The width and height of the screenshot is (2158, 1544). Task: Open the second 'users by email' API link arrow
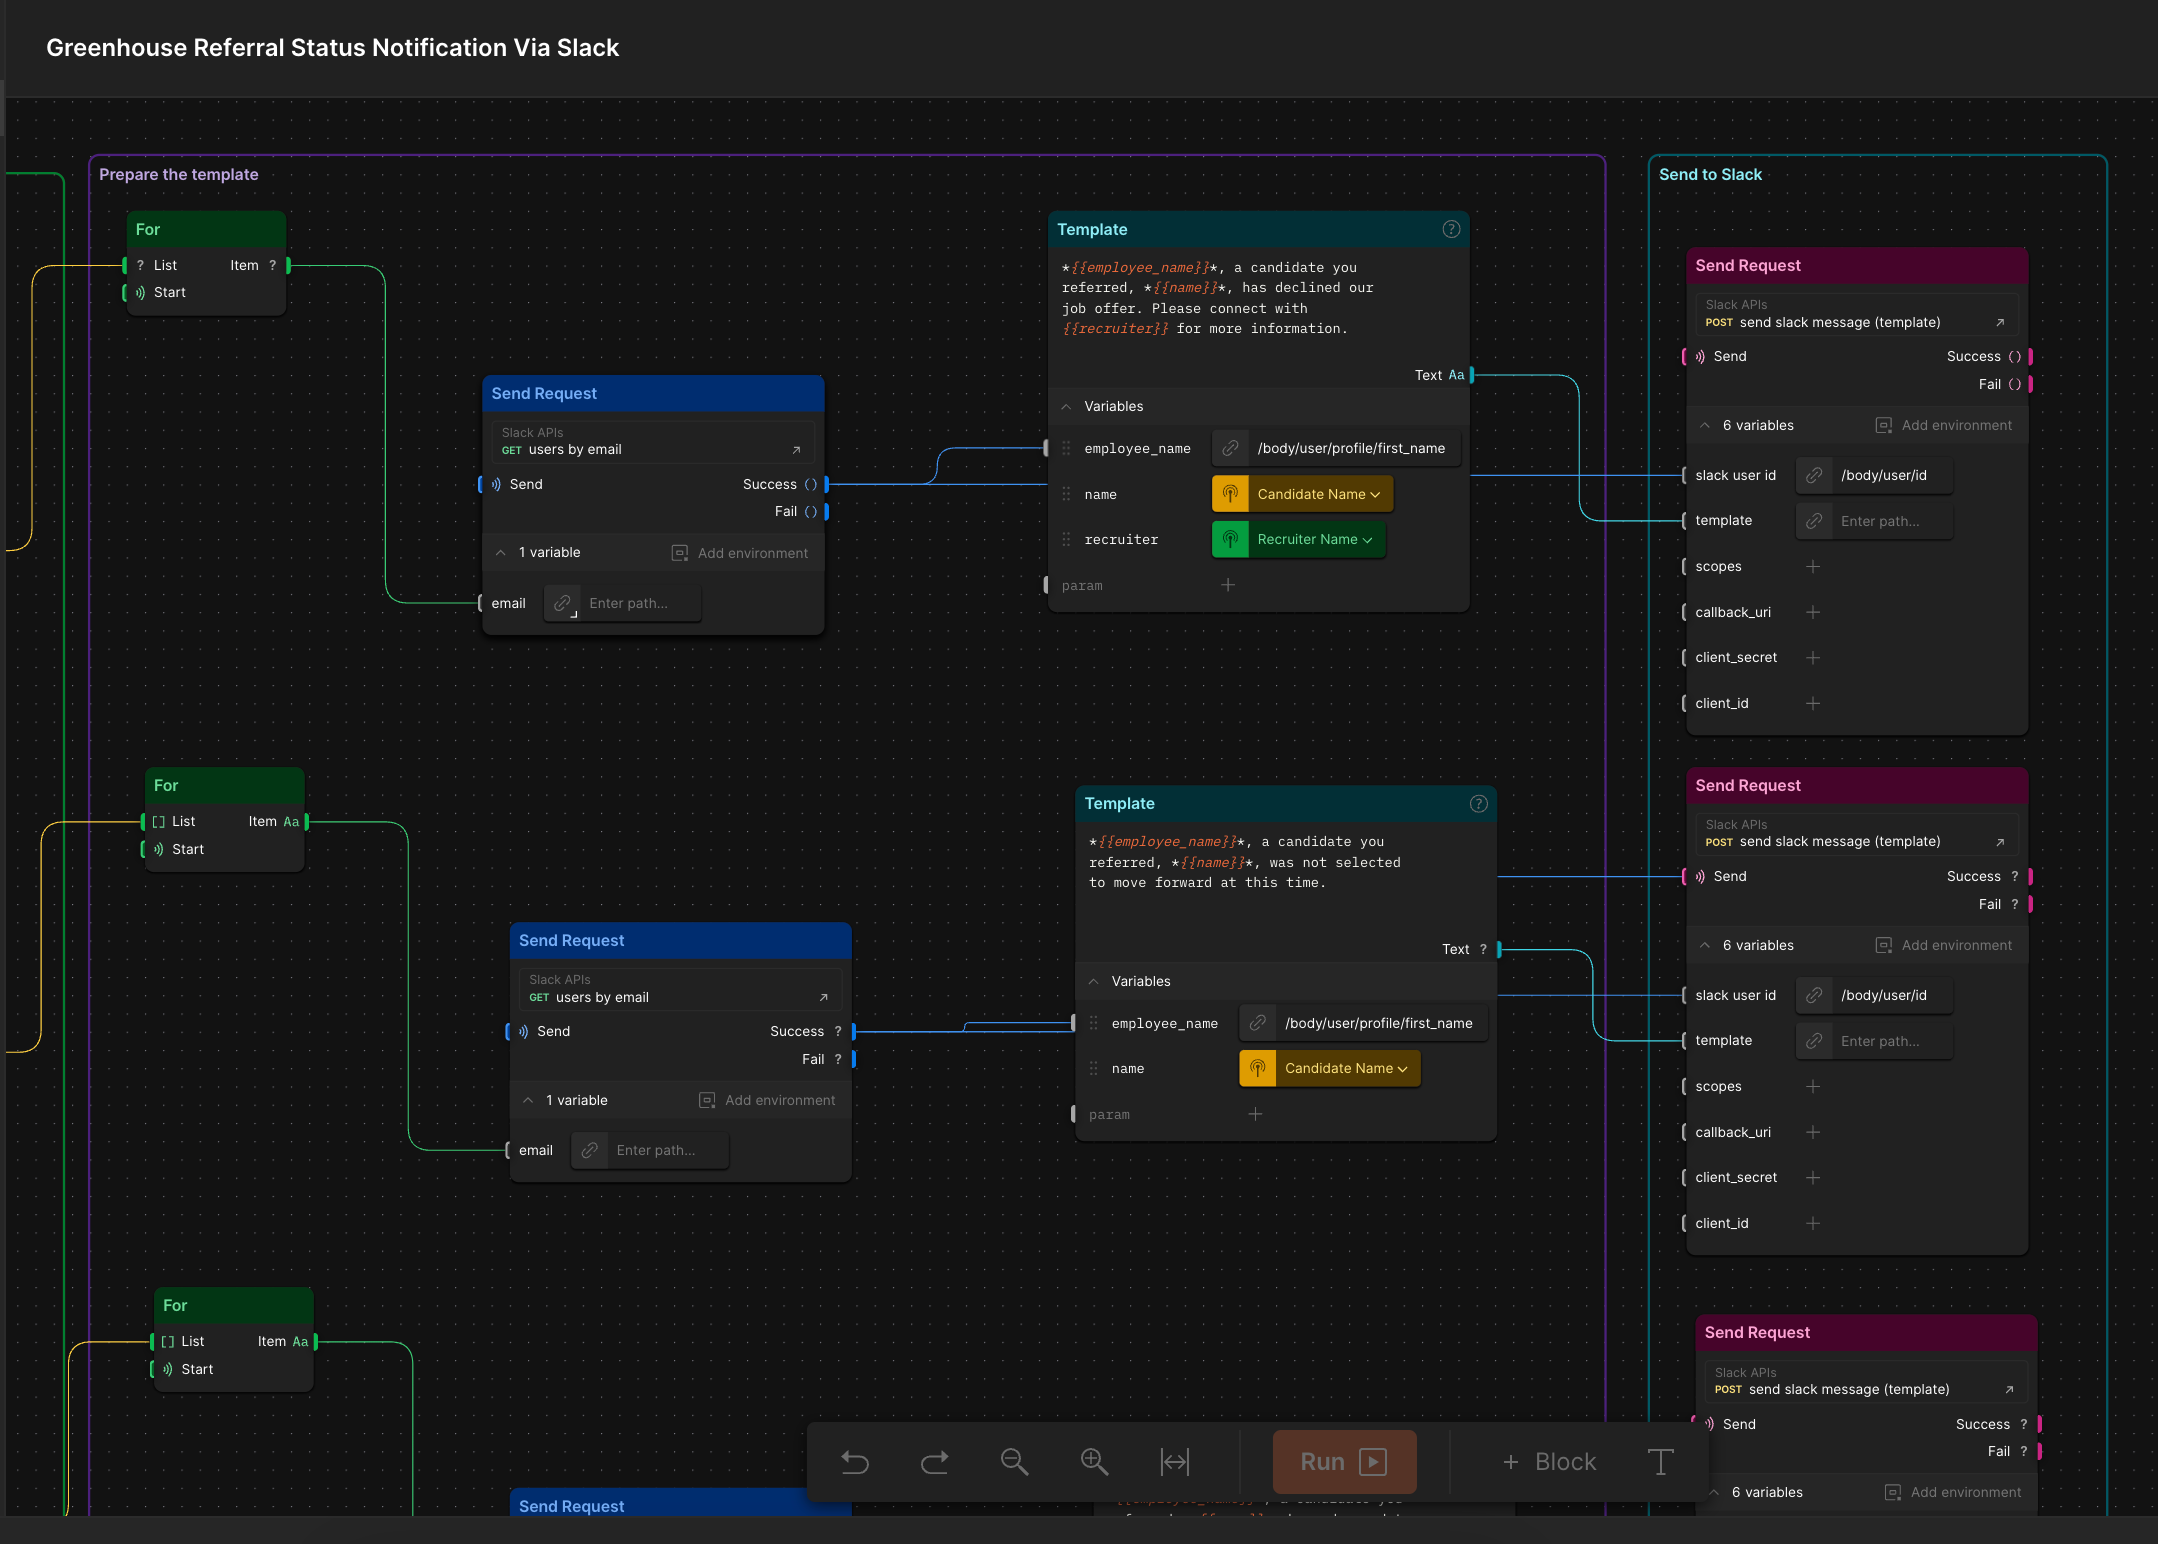click(x=823, y=997)
